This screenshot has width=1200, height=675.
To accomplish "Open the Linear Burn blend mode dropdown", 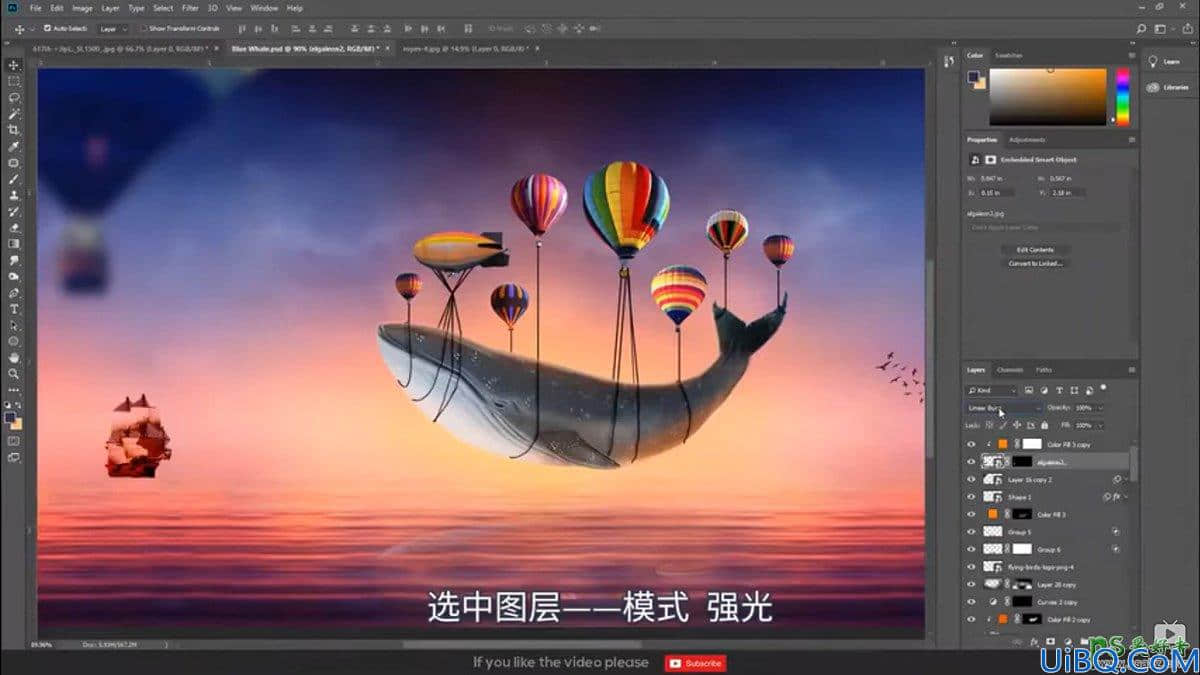I will point(1004,408).
